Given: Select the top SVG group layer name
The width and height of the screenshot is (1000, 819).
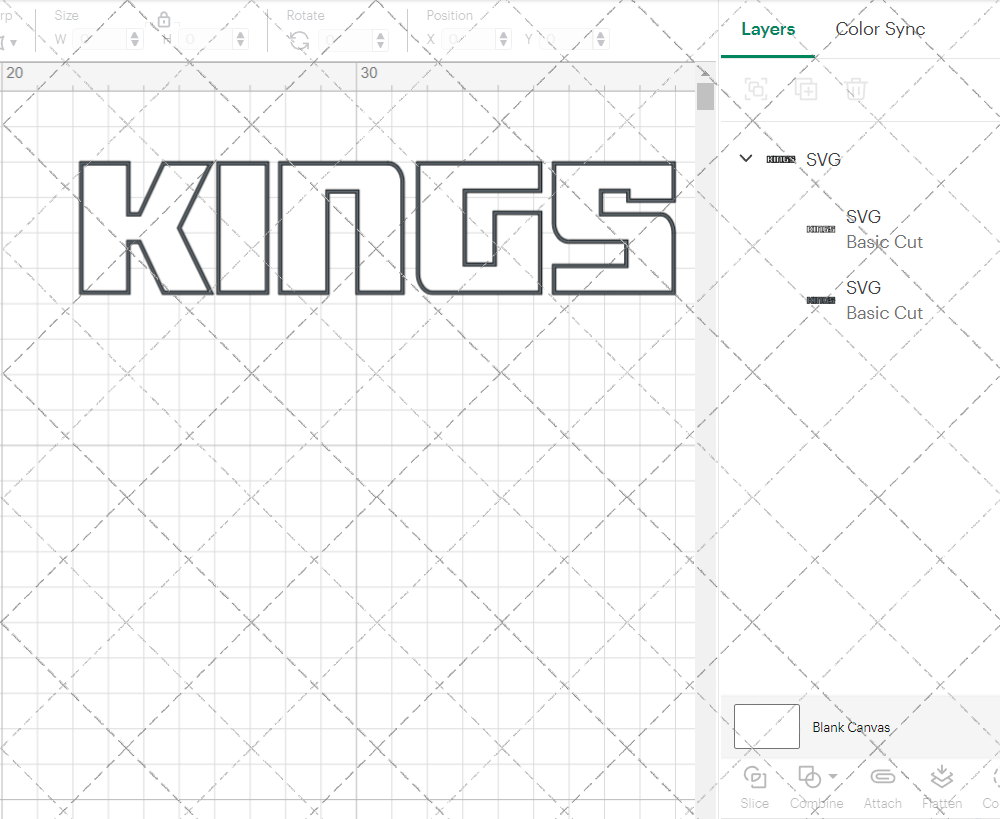Looking at the screenshot, I should tap(823, 159).
